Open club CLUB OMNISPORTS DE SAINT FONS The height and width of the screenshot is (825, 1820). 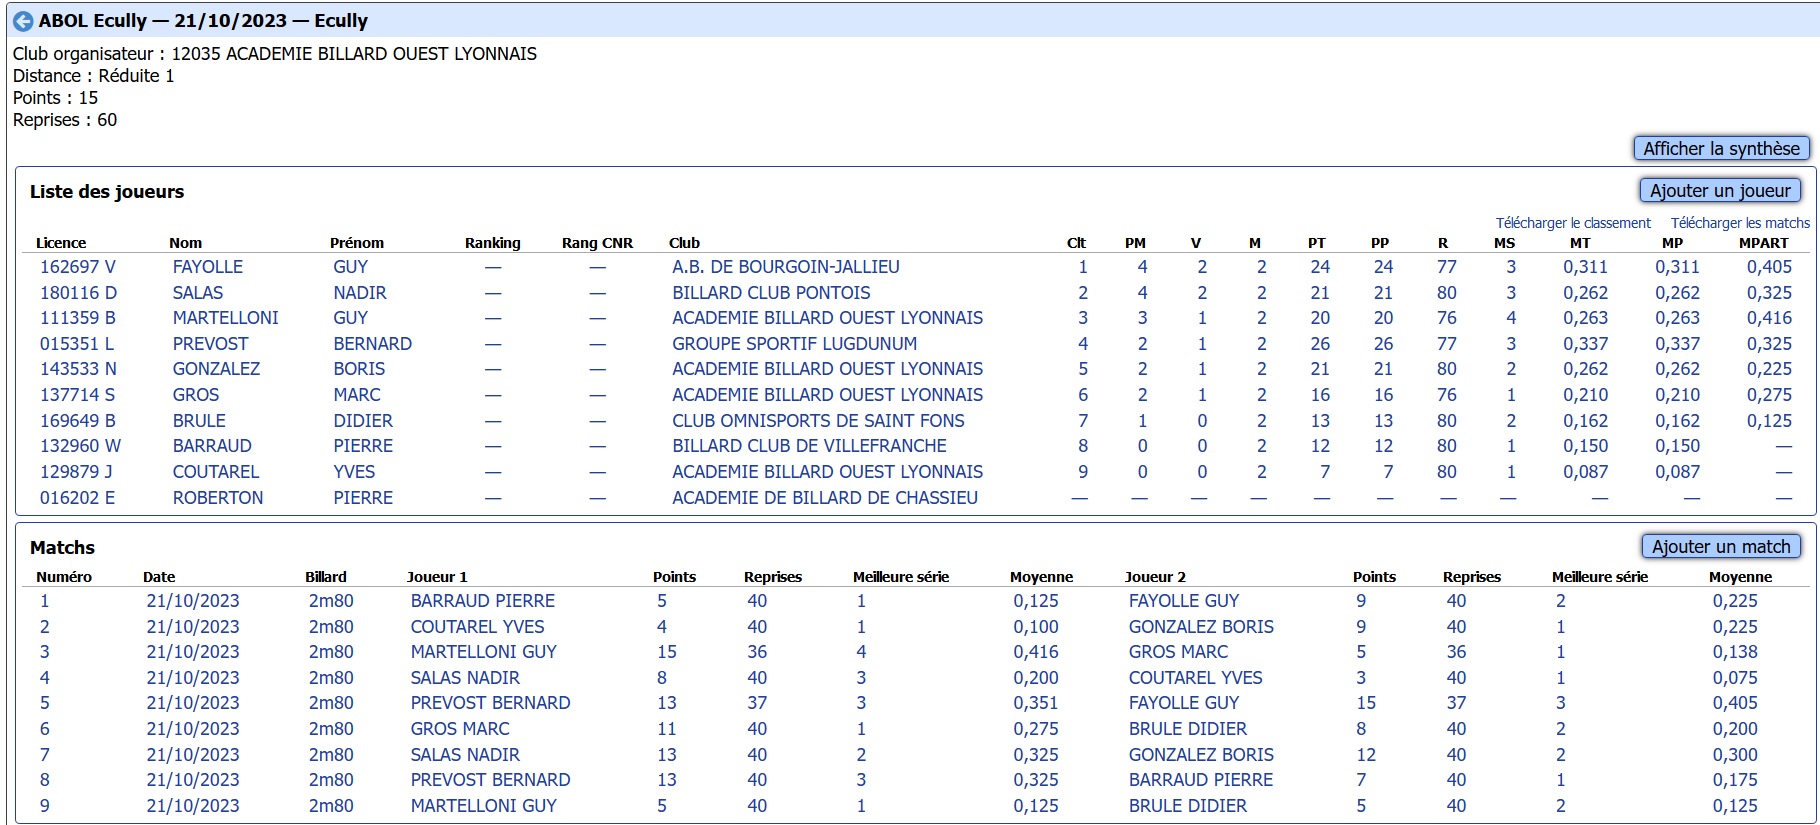pos(818,421)
